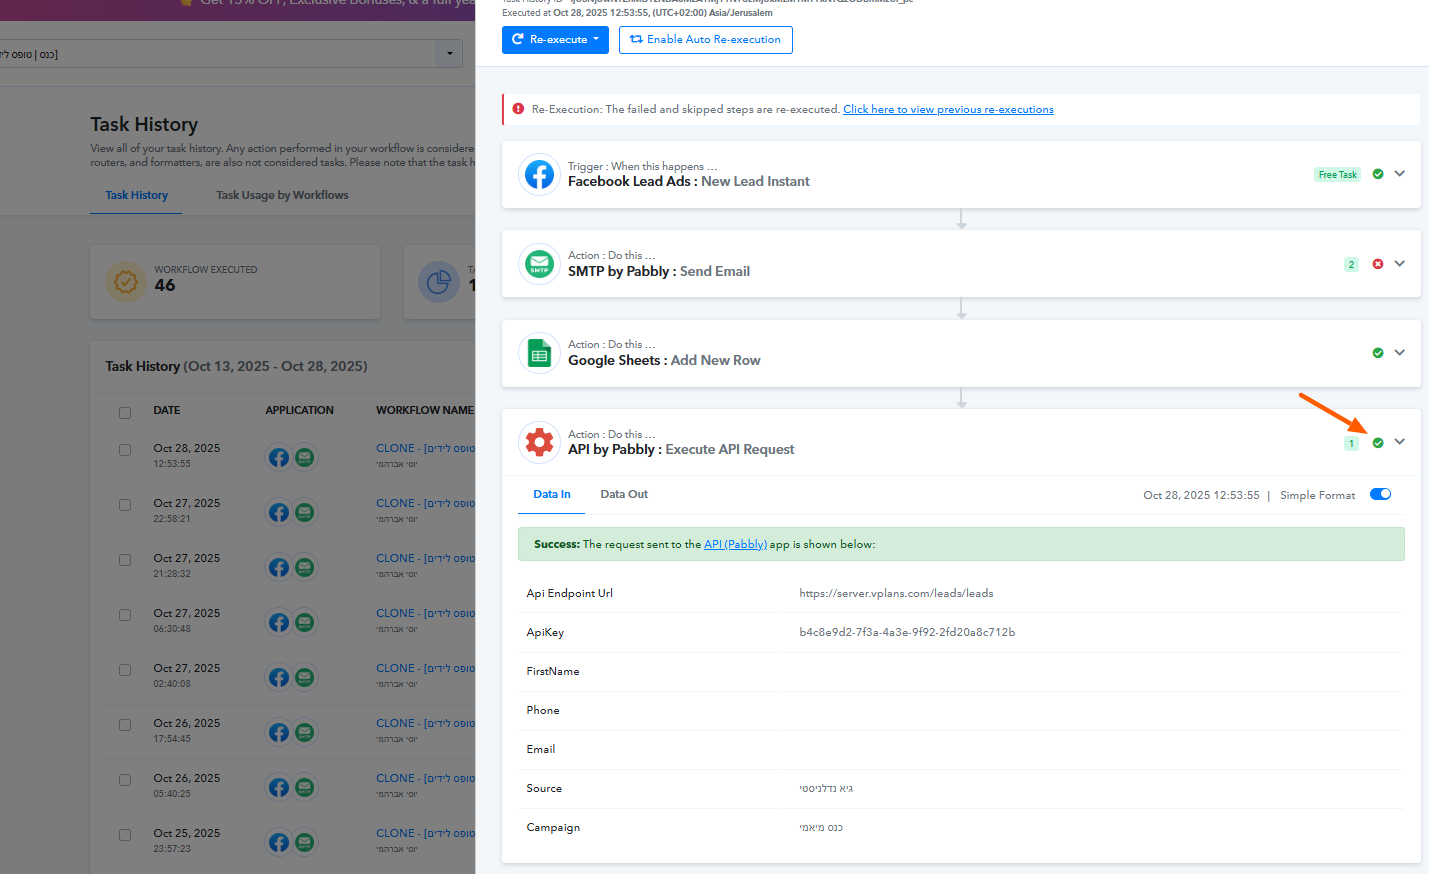
Task: Open Task Usage by Workflows tab
Action: point(282,195)
